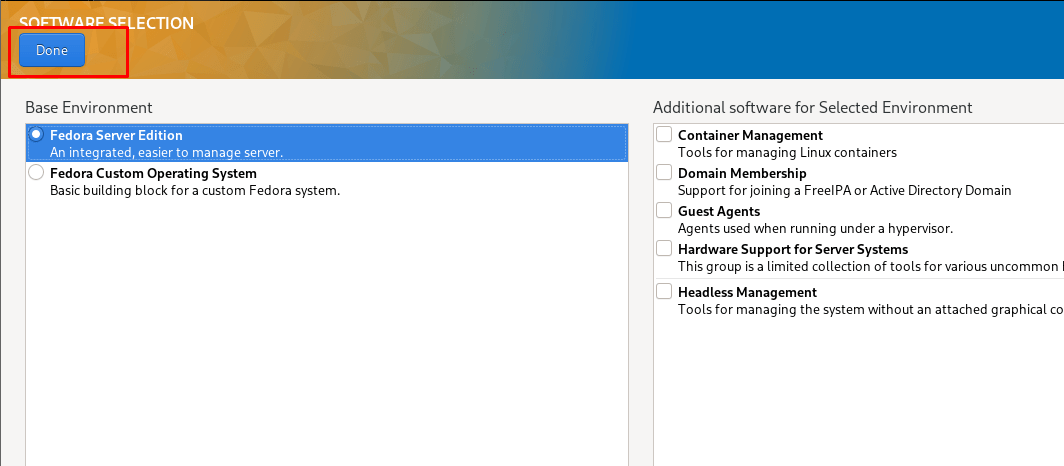Toggle the Headless Management checkbox
The height and width of the screenshot is (466, 1064).
click(x=664, y=292)
